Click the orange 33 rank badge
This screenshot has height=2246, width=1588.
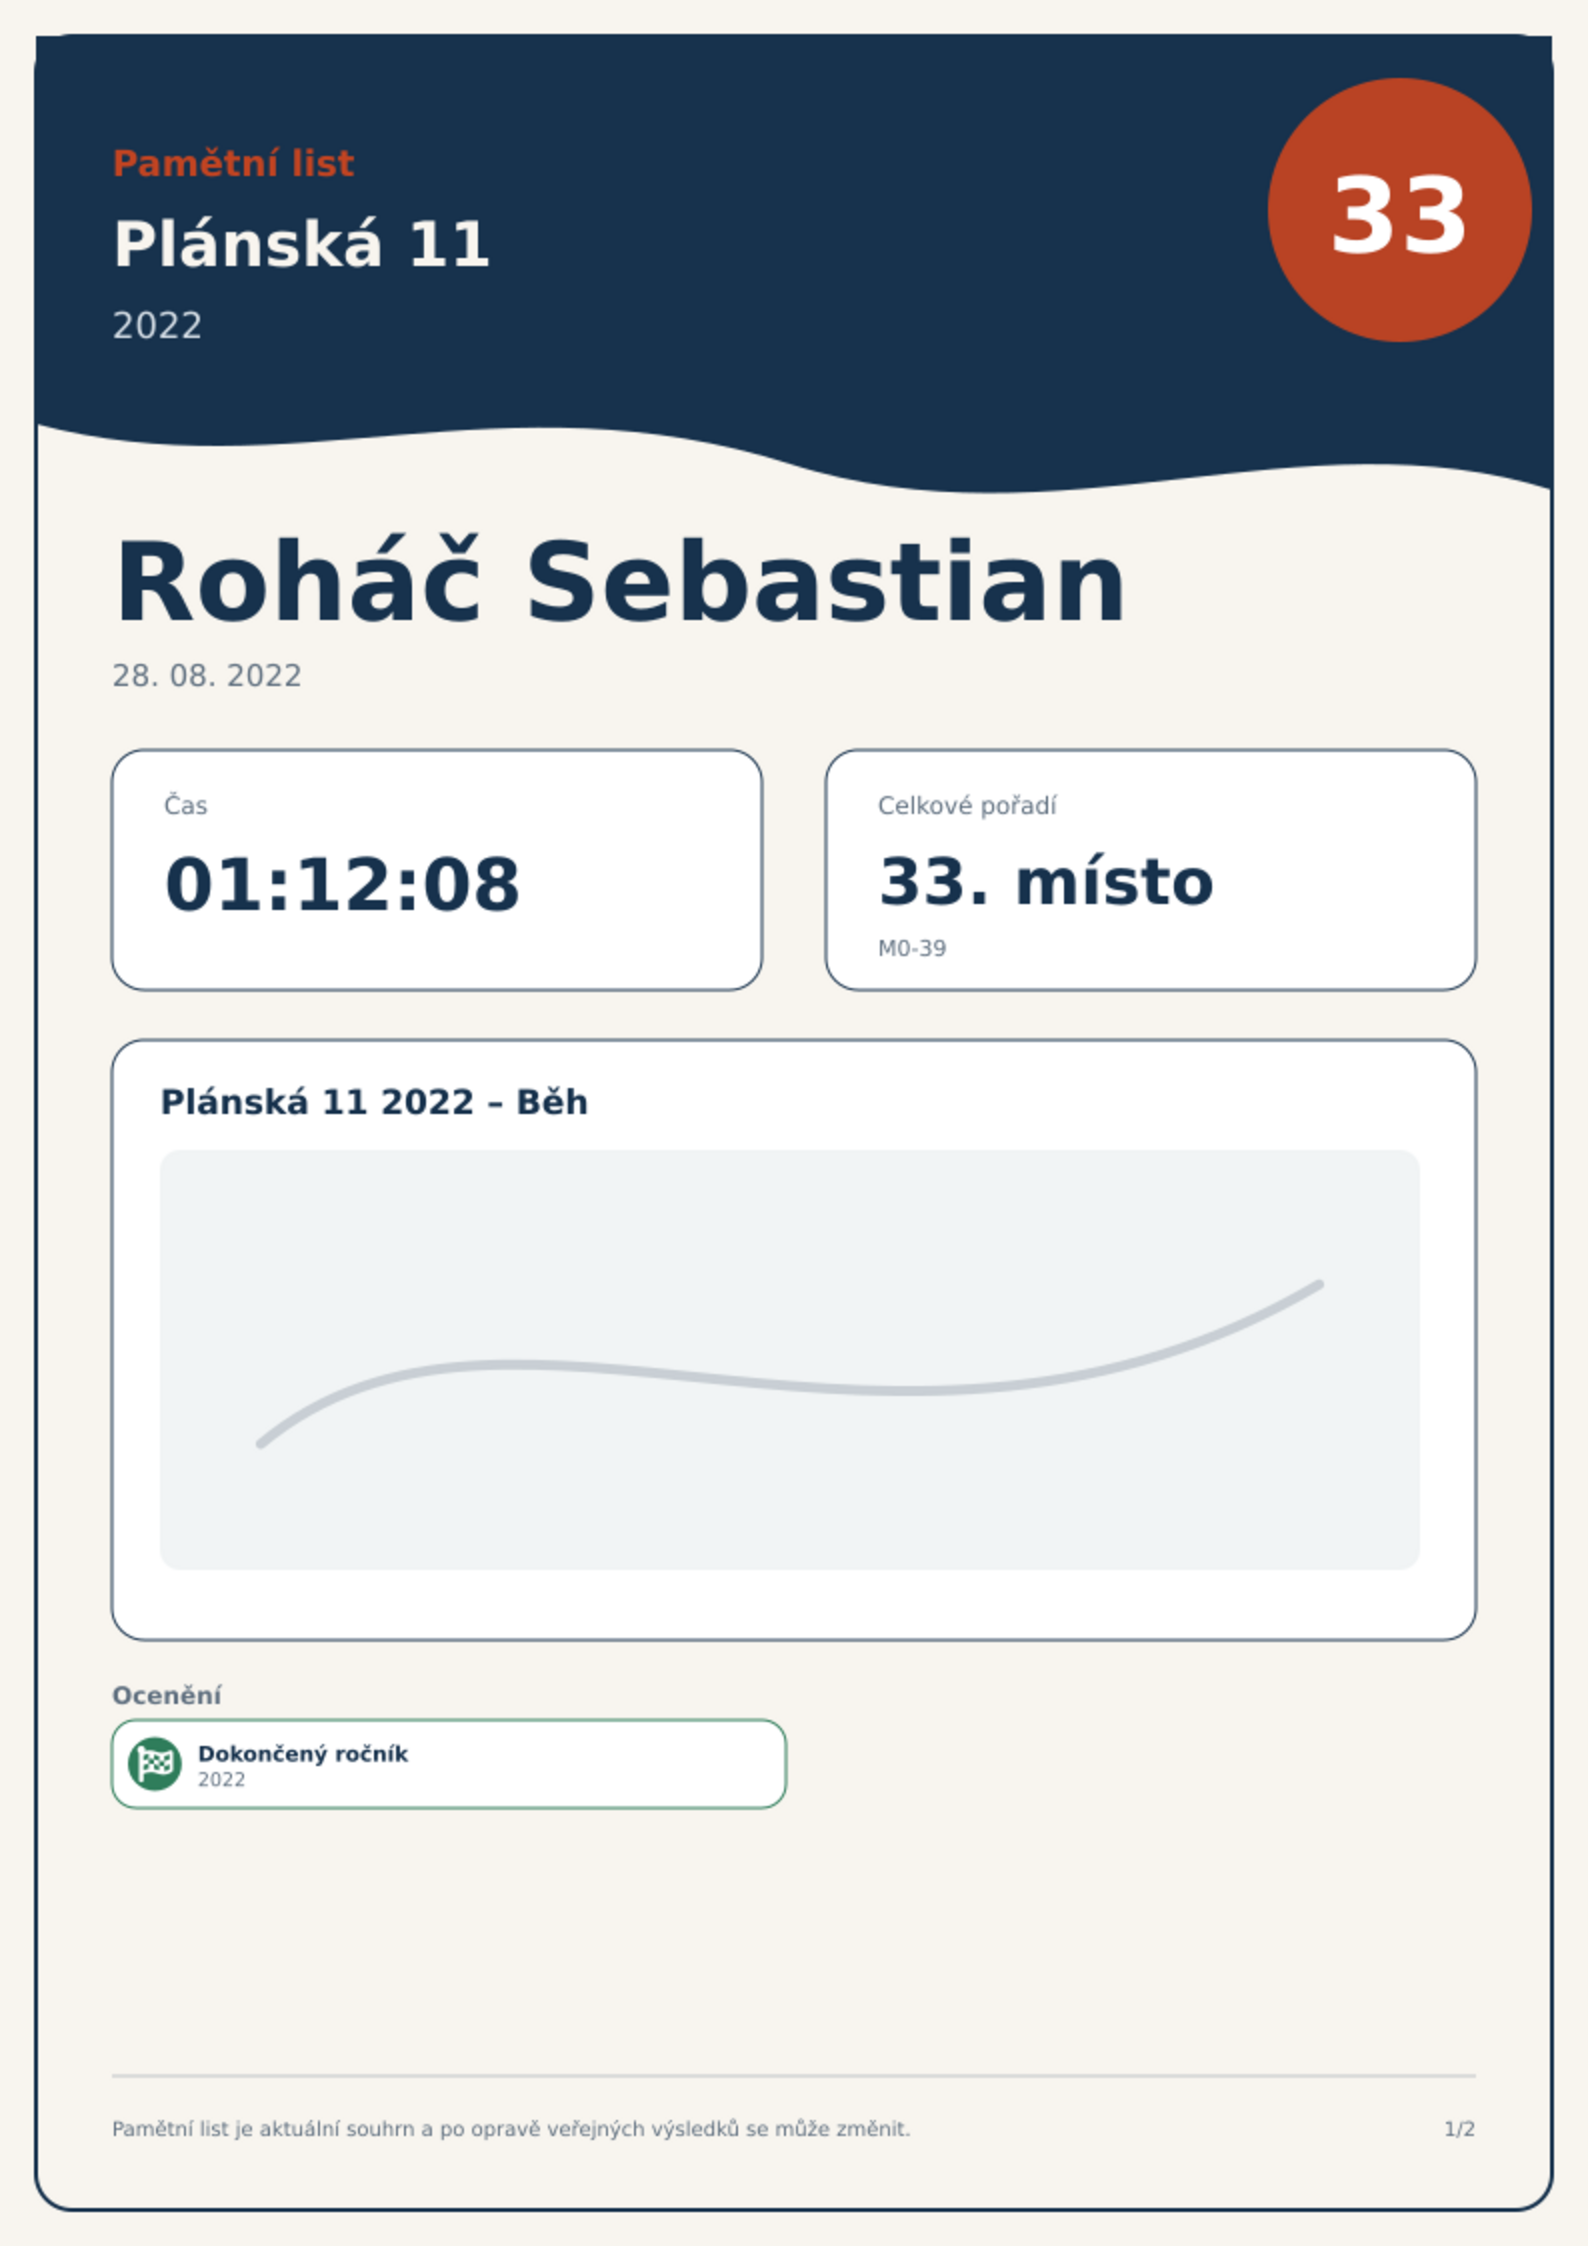click(1399, 210)
